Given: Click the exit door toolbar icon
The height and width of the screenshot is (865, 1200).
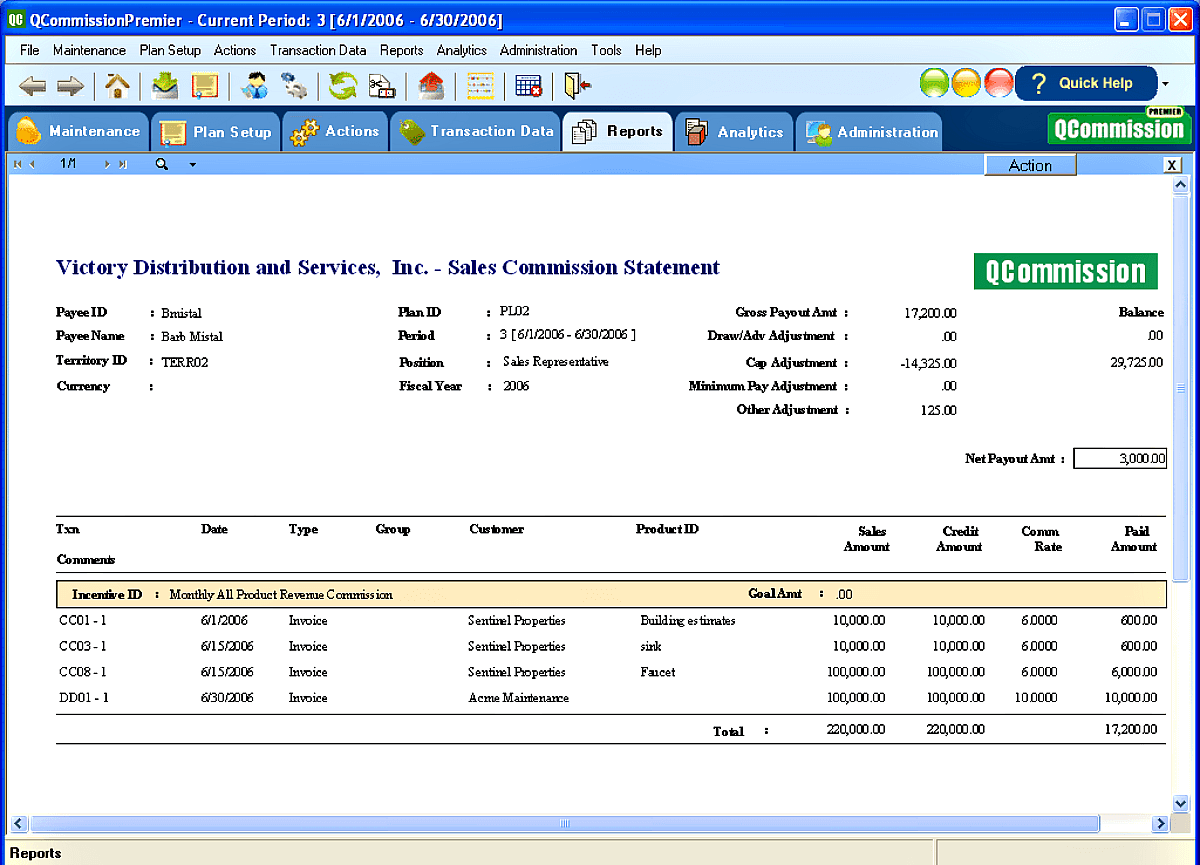Looking at the screenshot, I should (577, 86).
